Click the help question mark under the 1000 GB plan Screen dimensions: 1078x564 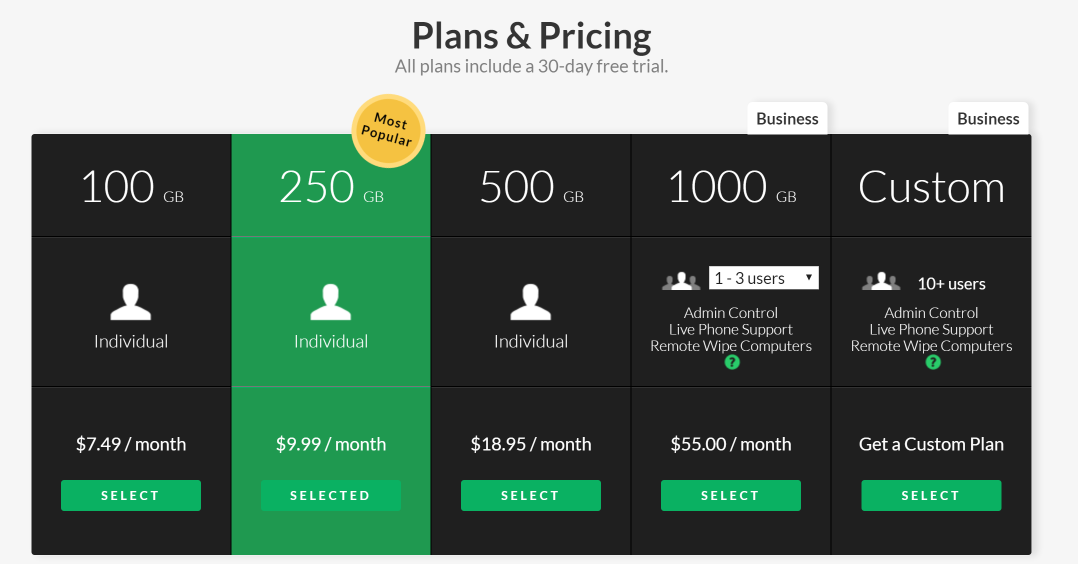click(x=732, y=362)
